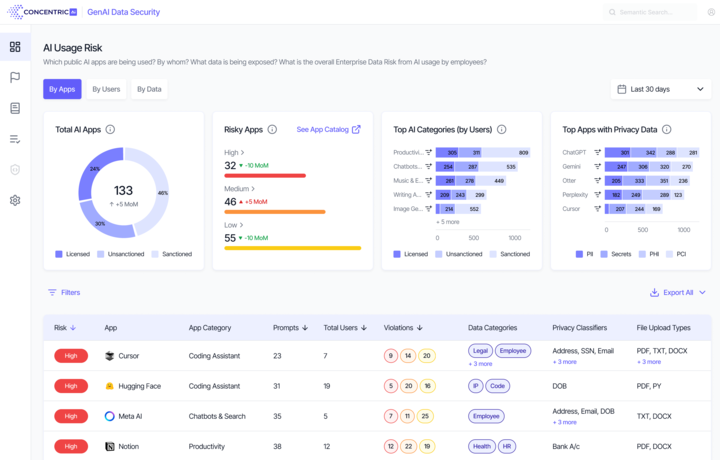Click the info icon beside Total AI Apps
The image size is (720, 460).
pyautogui.click(x=110, y=129)
